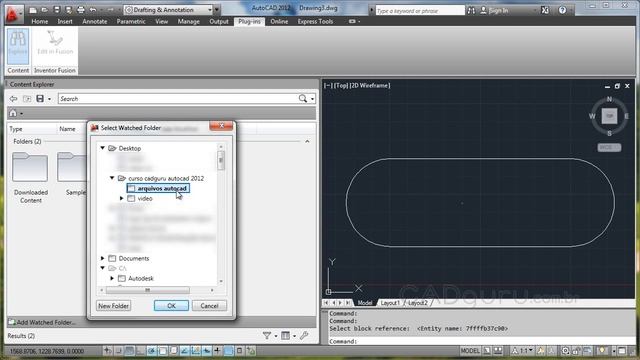Switch to the Layout1 tab
This screenshot has width=640, height=360.
(x=390, y=303)
